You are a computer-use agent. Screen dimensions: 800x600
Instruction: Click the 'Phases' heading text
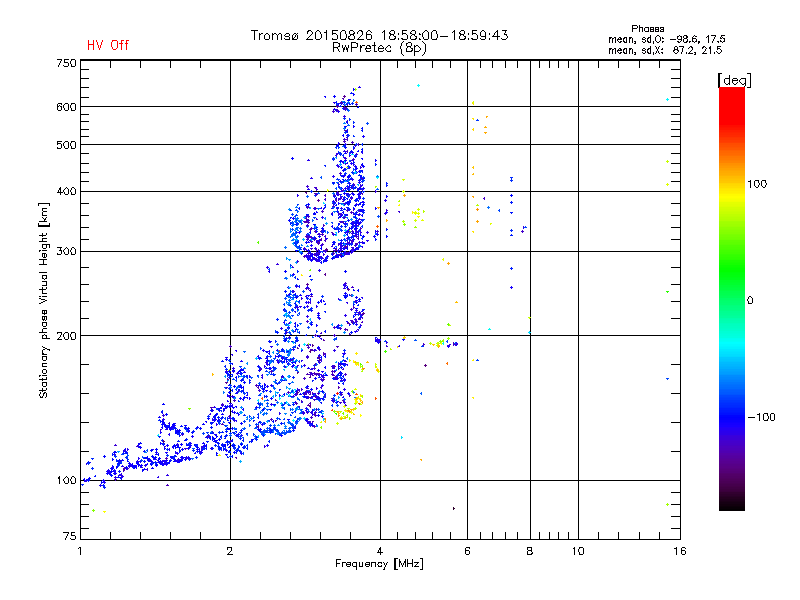click(647, 29)
